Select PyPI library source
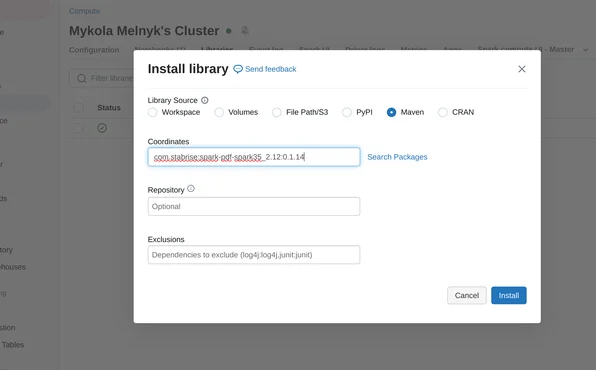This screenshot has width=596, height=370. click(x=347, y=112)
